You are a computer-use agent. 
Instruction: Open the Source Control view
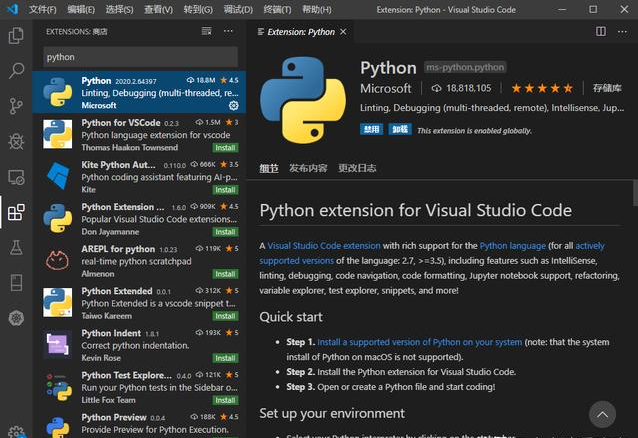click(16, 106)
